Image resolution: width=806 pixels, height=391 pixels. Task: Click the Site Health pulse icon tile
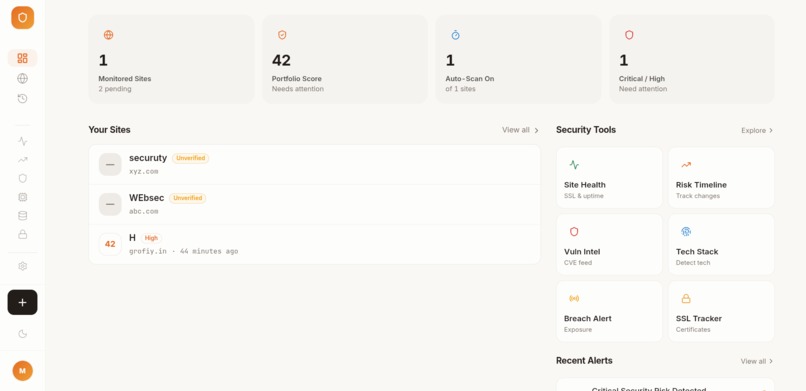pyautogui.click(x=574, y=165)
